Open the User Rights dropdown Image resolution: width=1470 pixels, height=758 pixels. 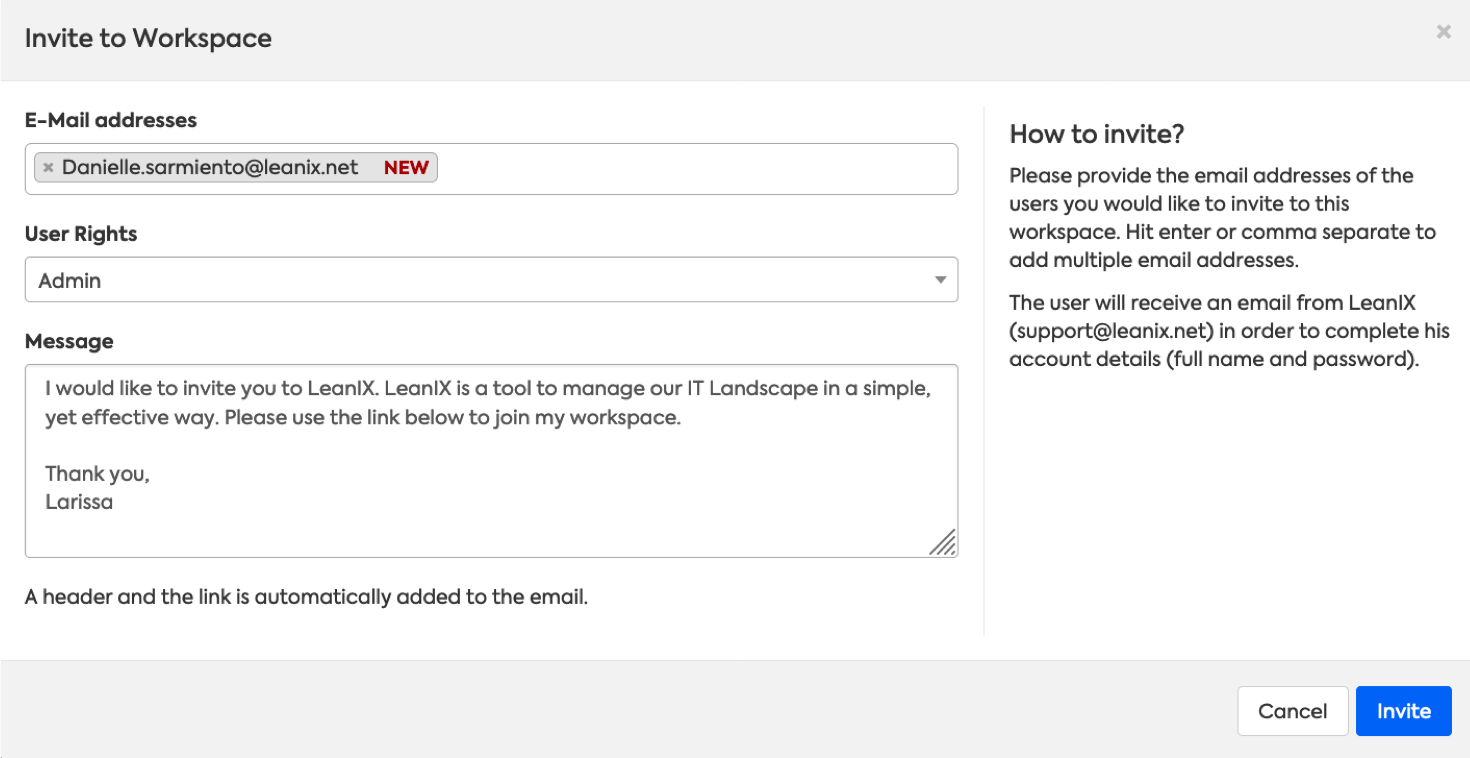491,280
